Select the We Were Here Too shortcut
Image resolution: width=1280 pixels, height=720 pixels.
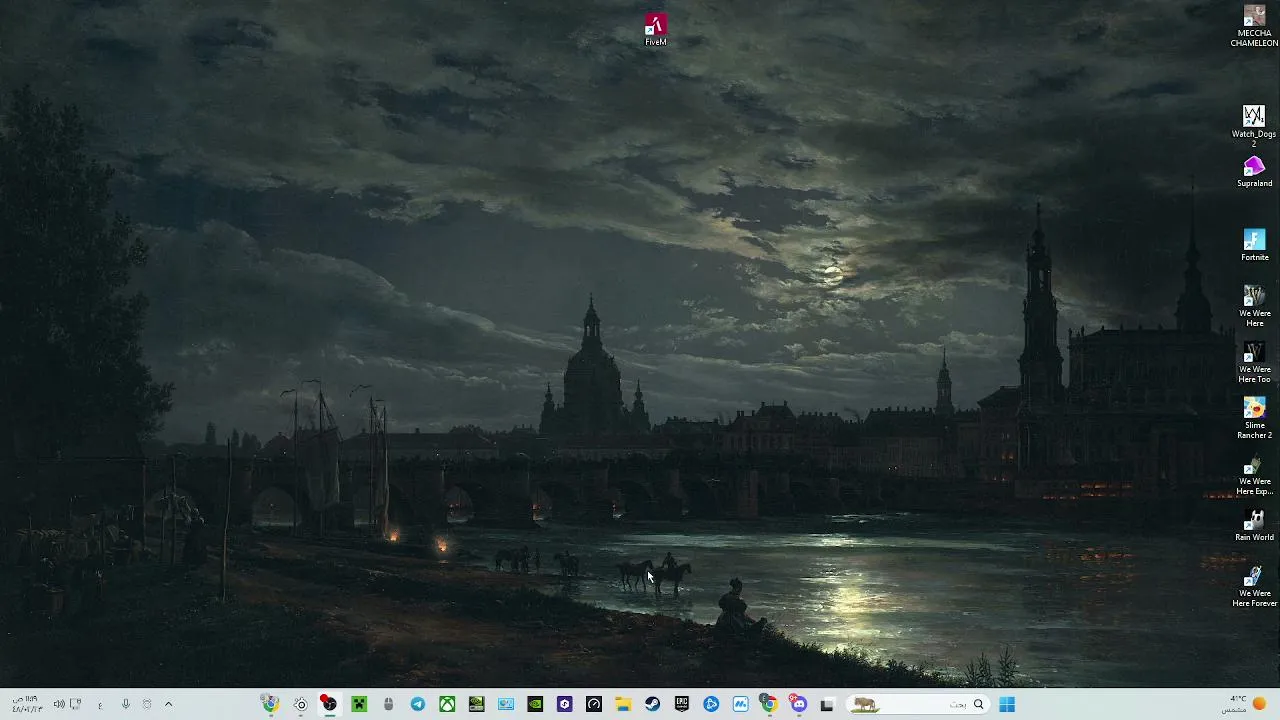click(1254, 362)
